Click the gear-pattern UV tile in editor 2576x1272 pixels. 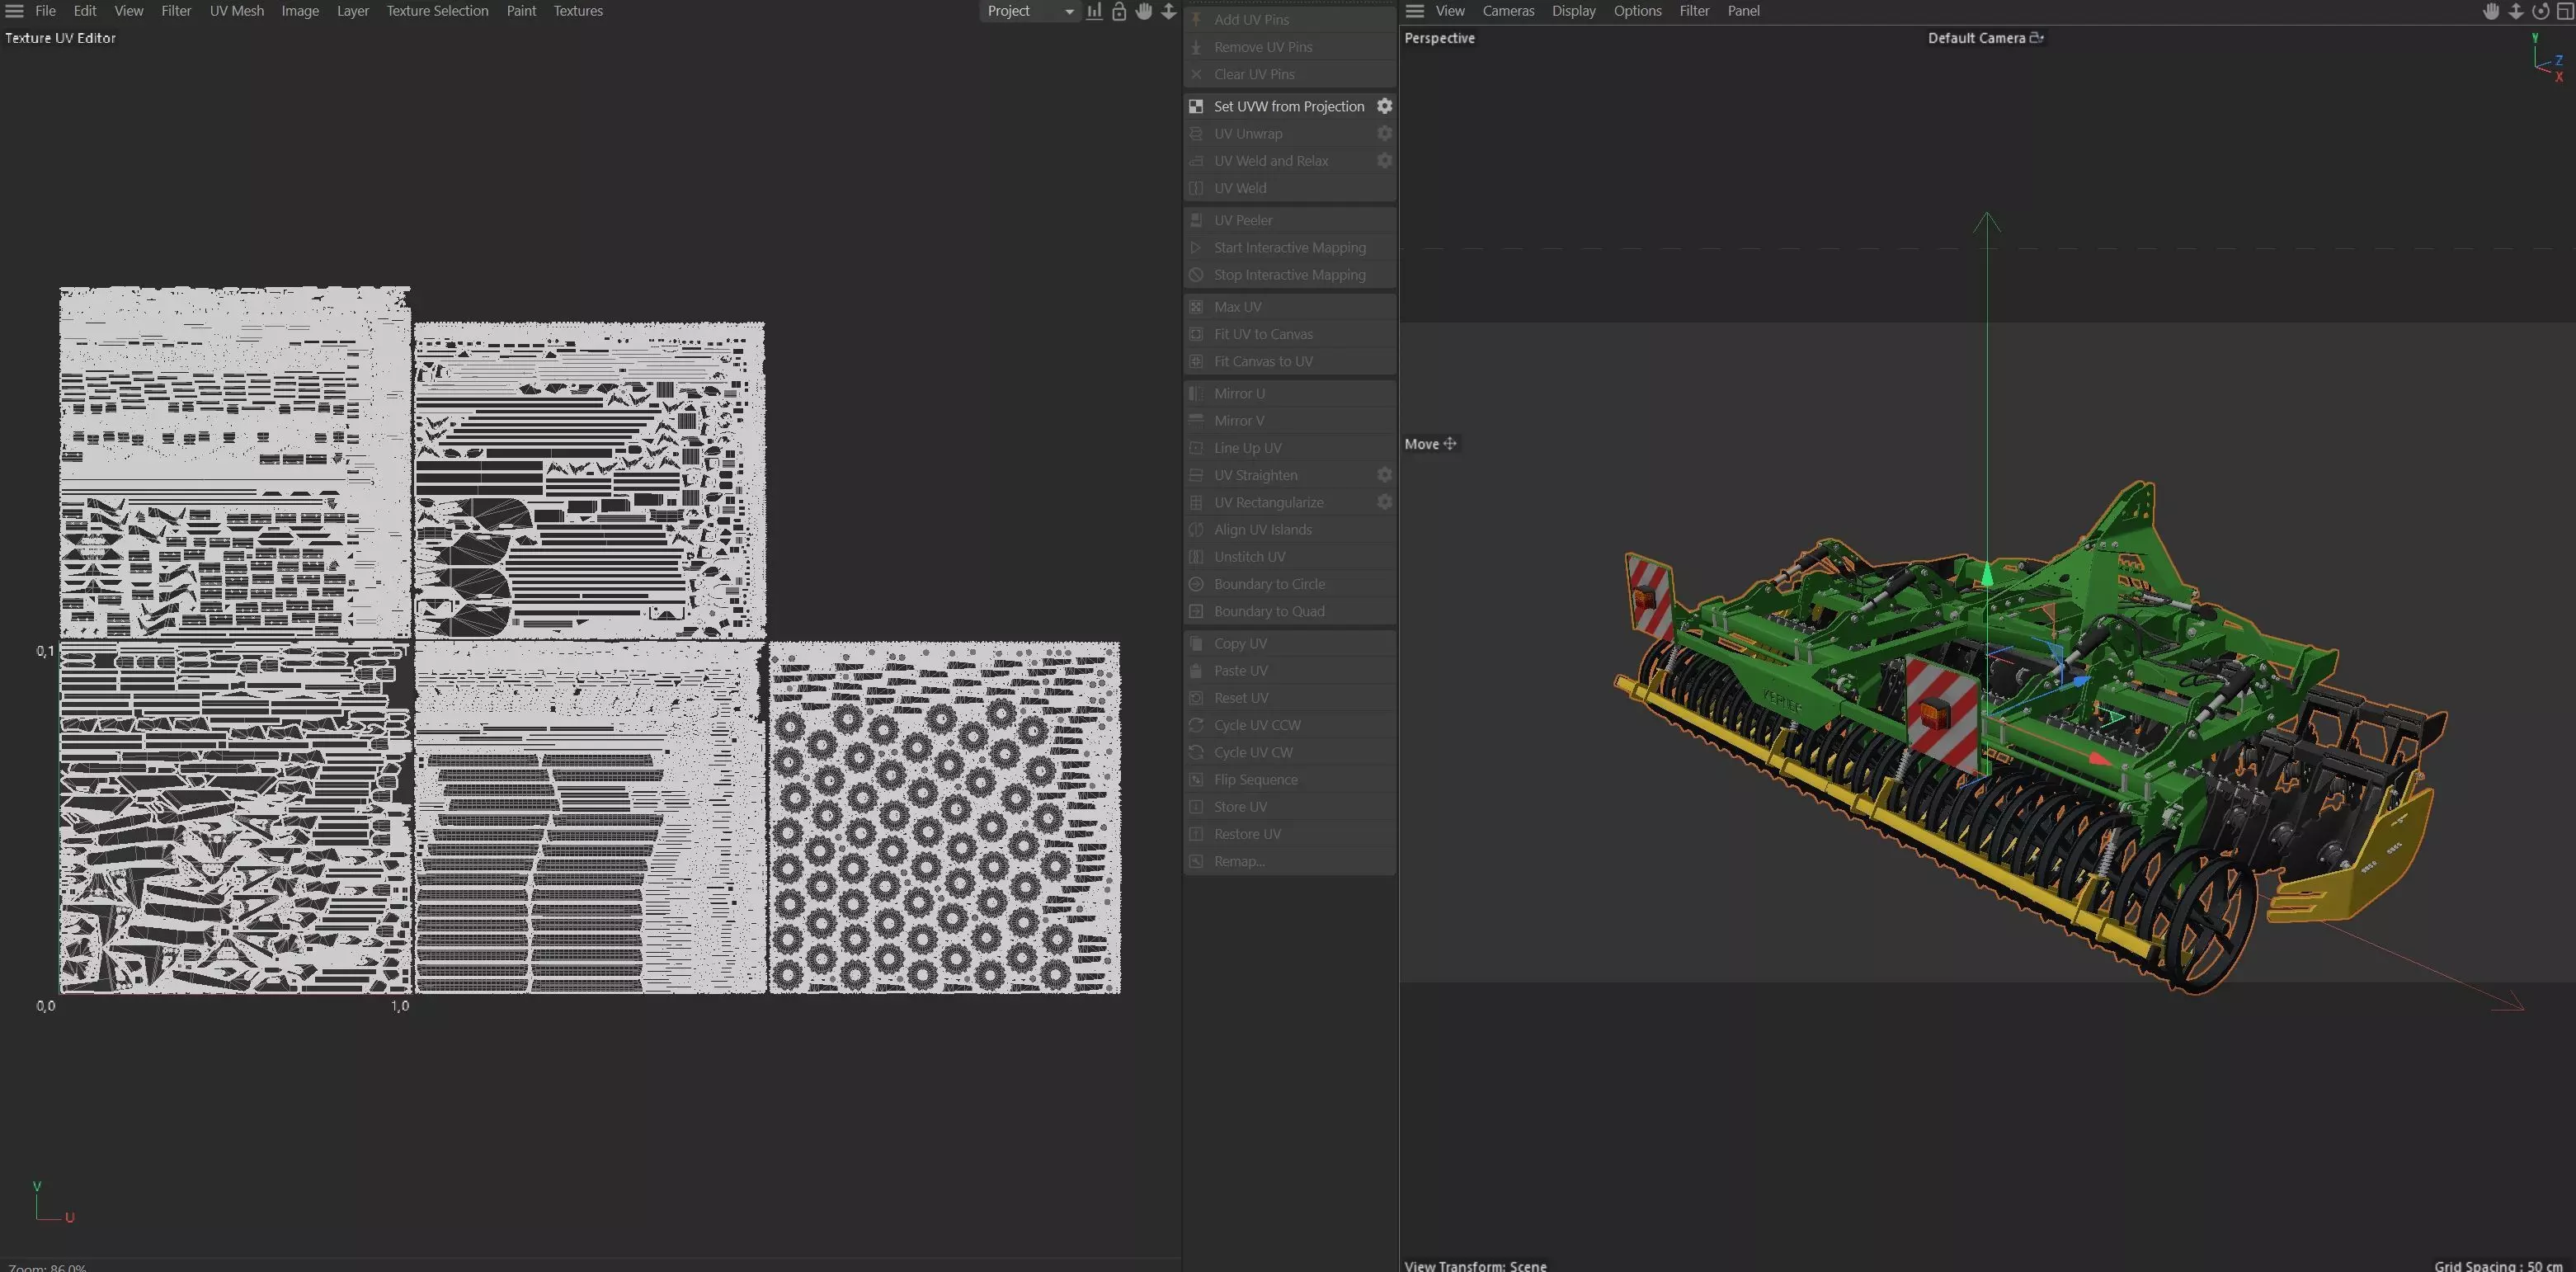944,818
